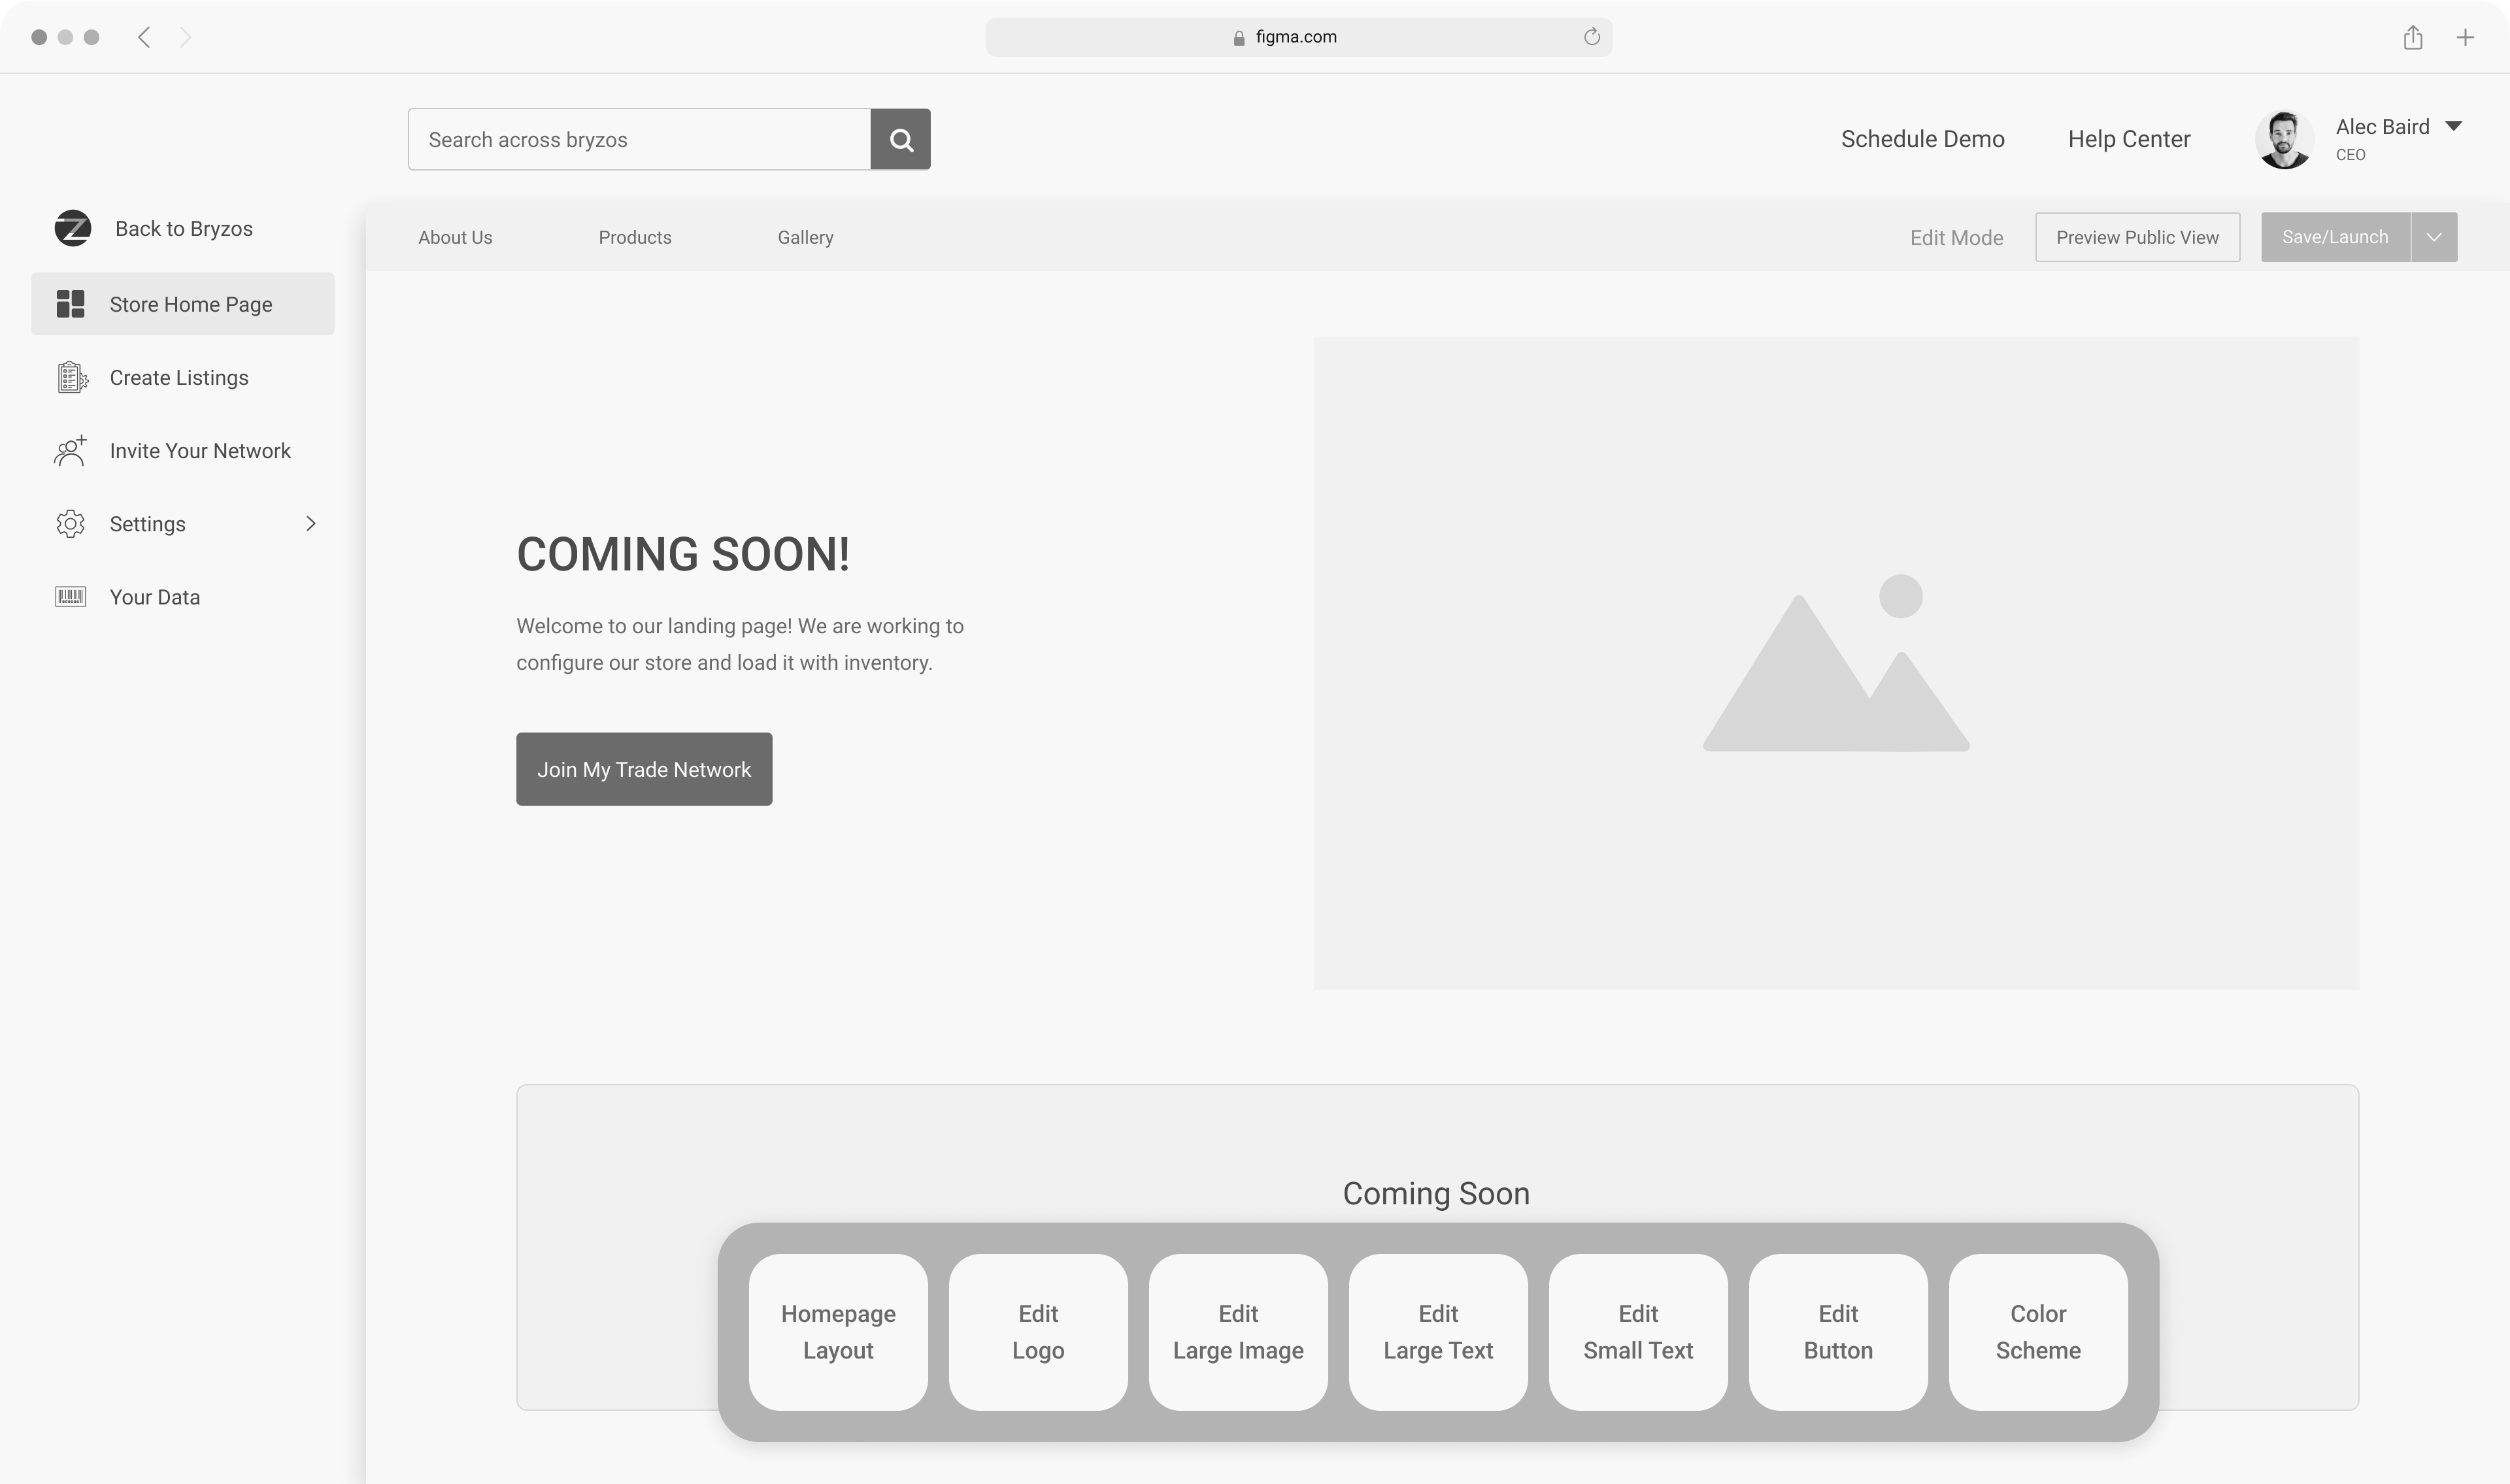
Task: Click the browser back arrow
Action: point(144,37)
